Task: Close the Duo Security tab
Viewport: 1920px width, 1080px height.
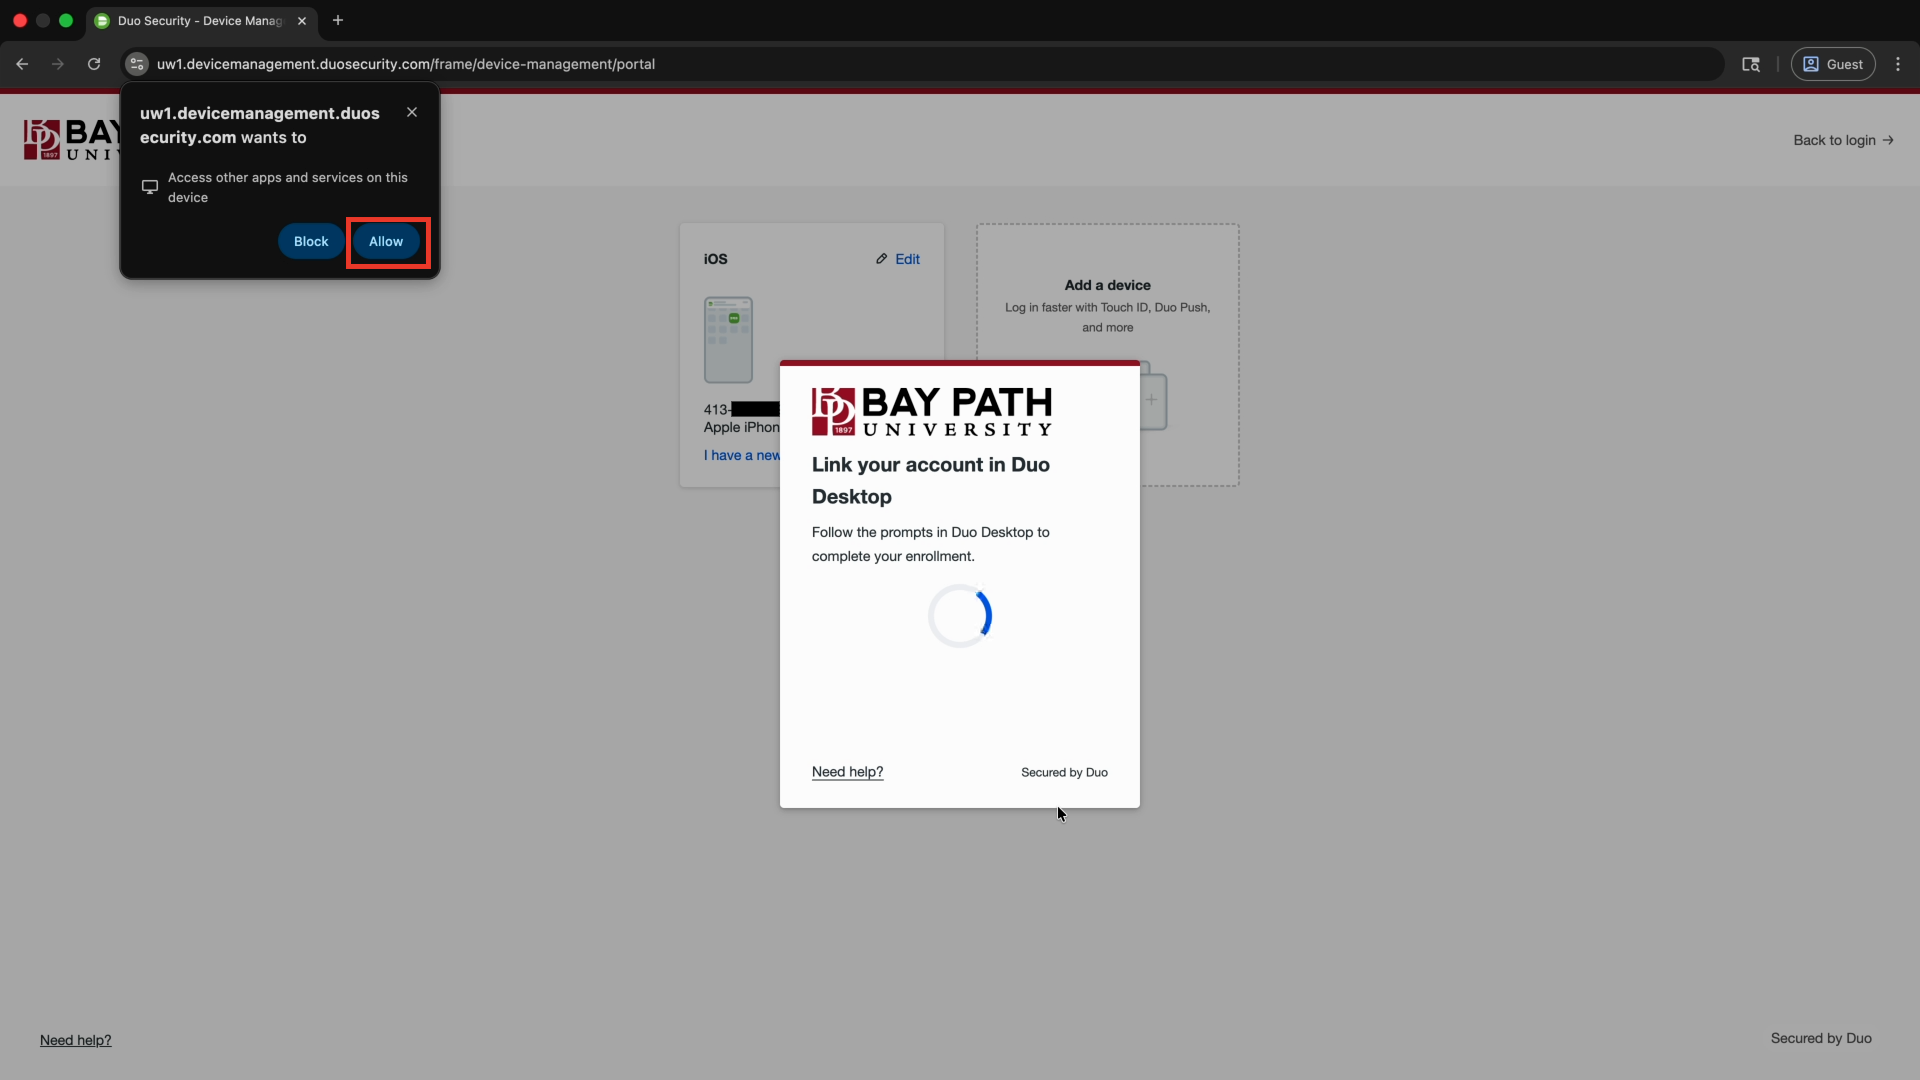Action: pos(302,21)
